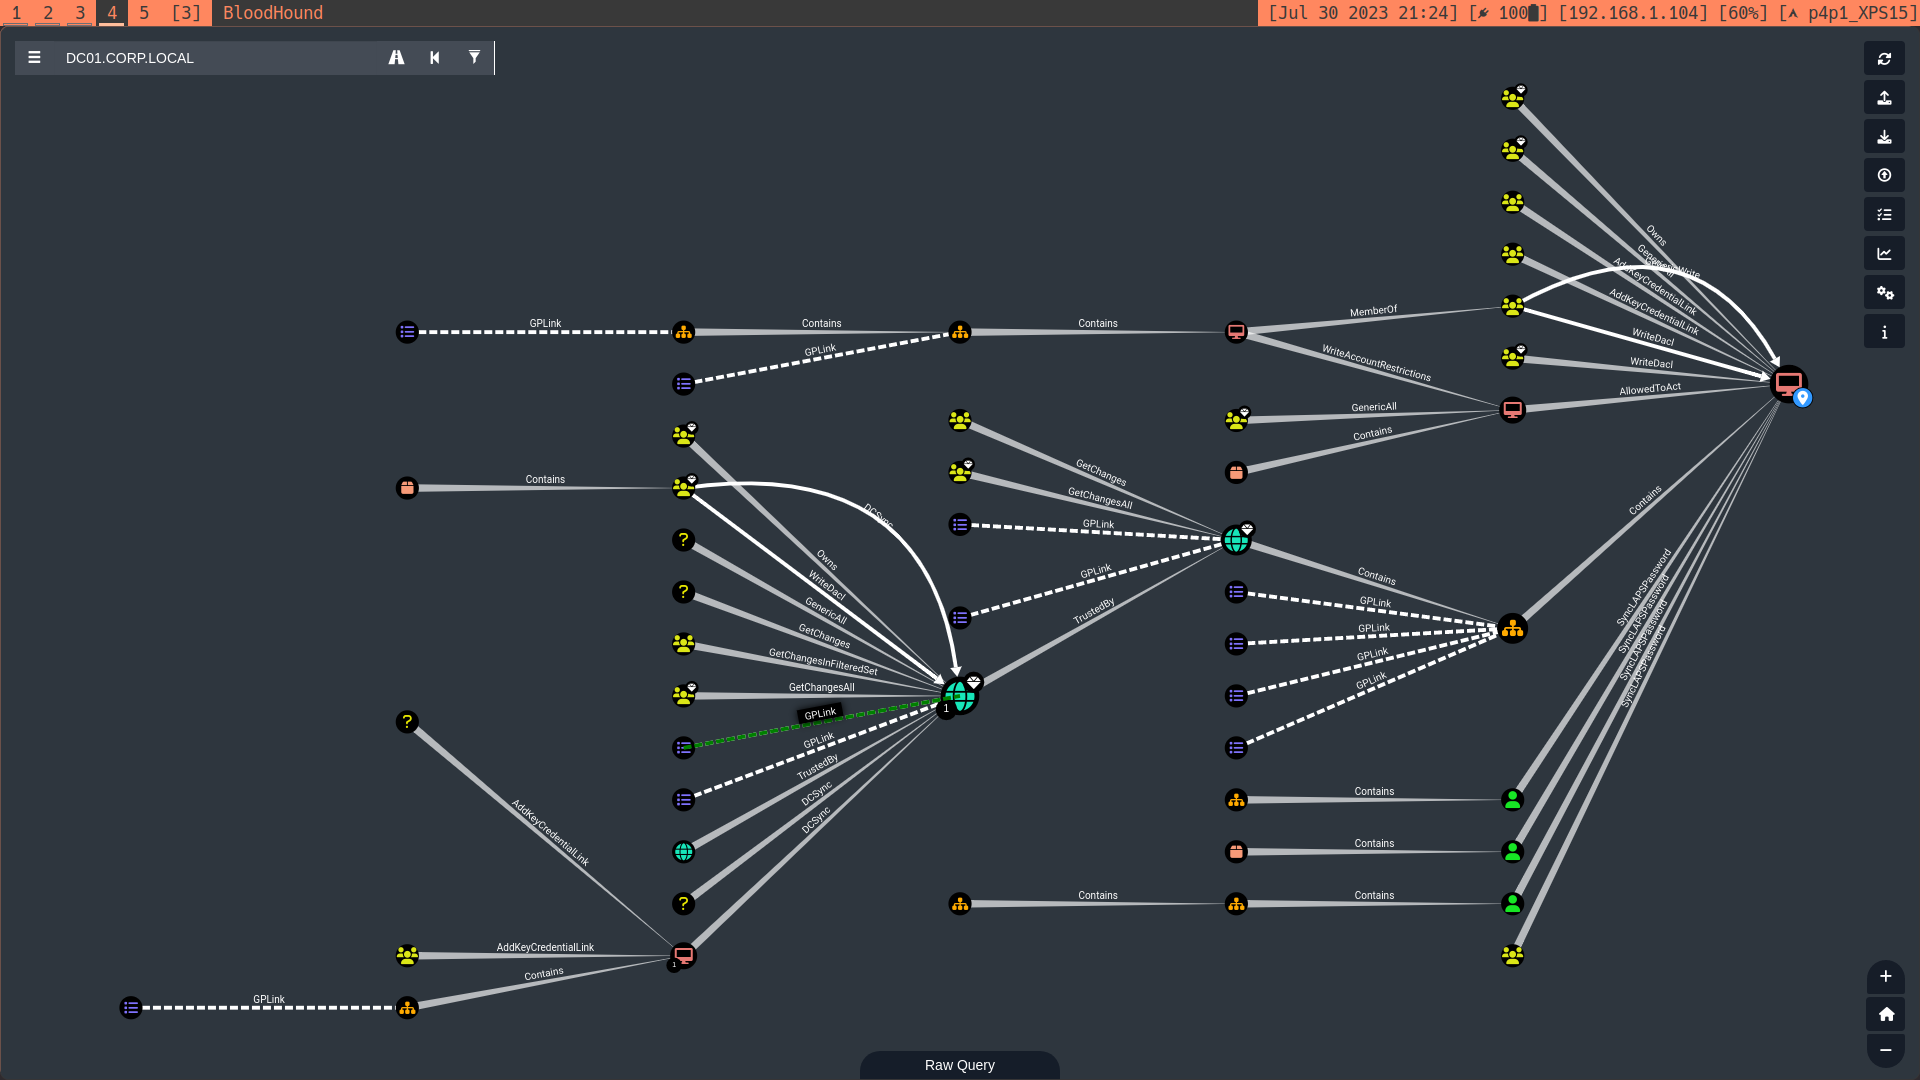Zoom out with the minus button
1920x1080 pixels.
1885,1050
